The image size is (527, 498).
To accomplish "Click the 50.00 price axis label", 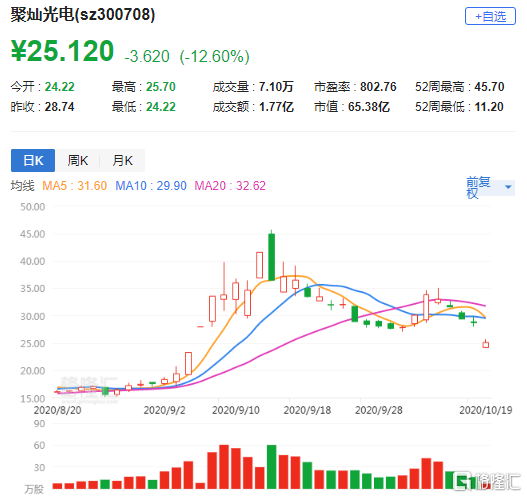I will (x=33, y=207).
